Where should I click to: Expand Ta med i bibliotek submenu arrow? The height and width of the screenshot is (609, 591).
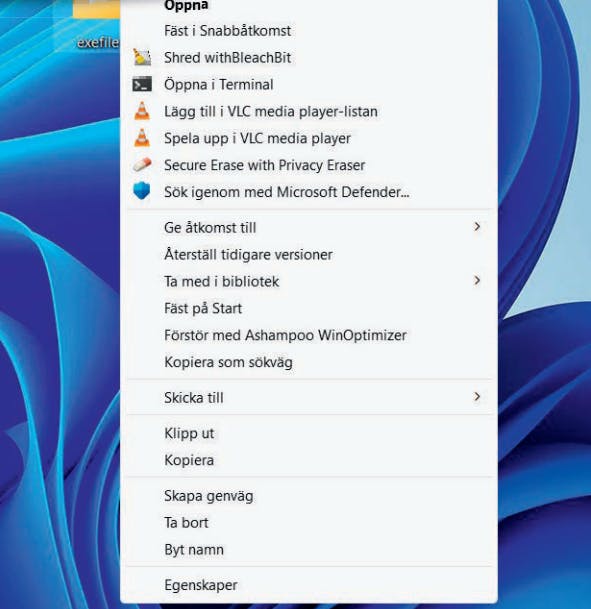coord(477,280)
